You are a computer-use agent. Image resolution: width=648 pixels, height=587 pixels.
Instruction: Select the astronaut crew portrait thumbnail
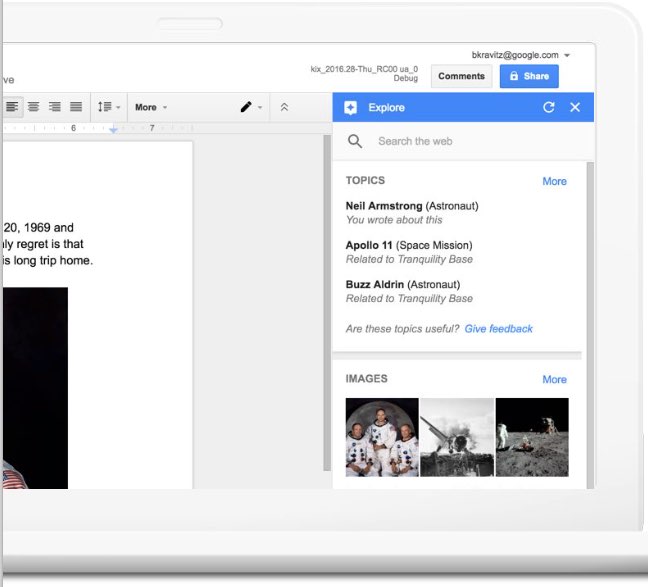(382, 437)
